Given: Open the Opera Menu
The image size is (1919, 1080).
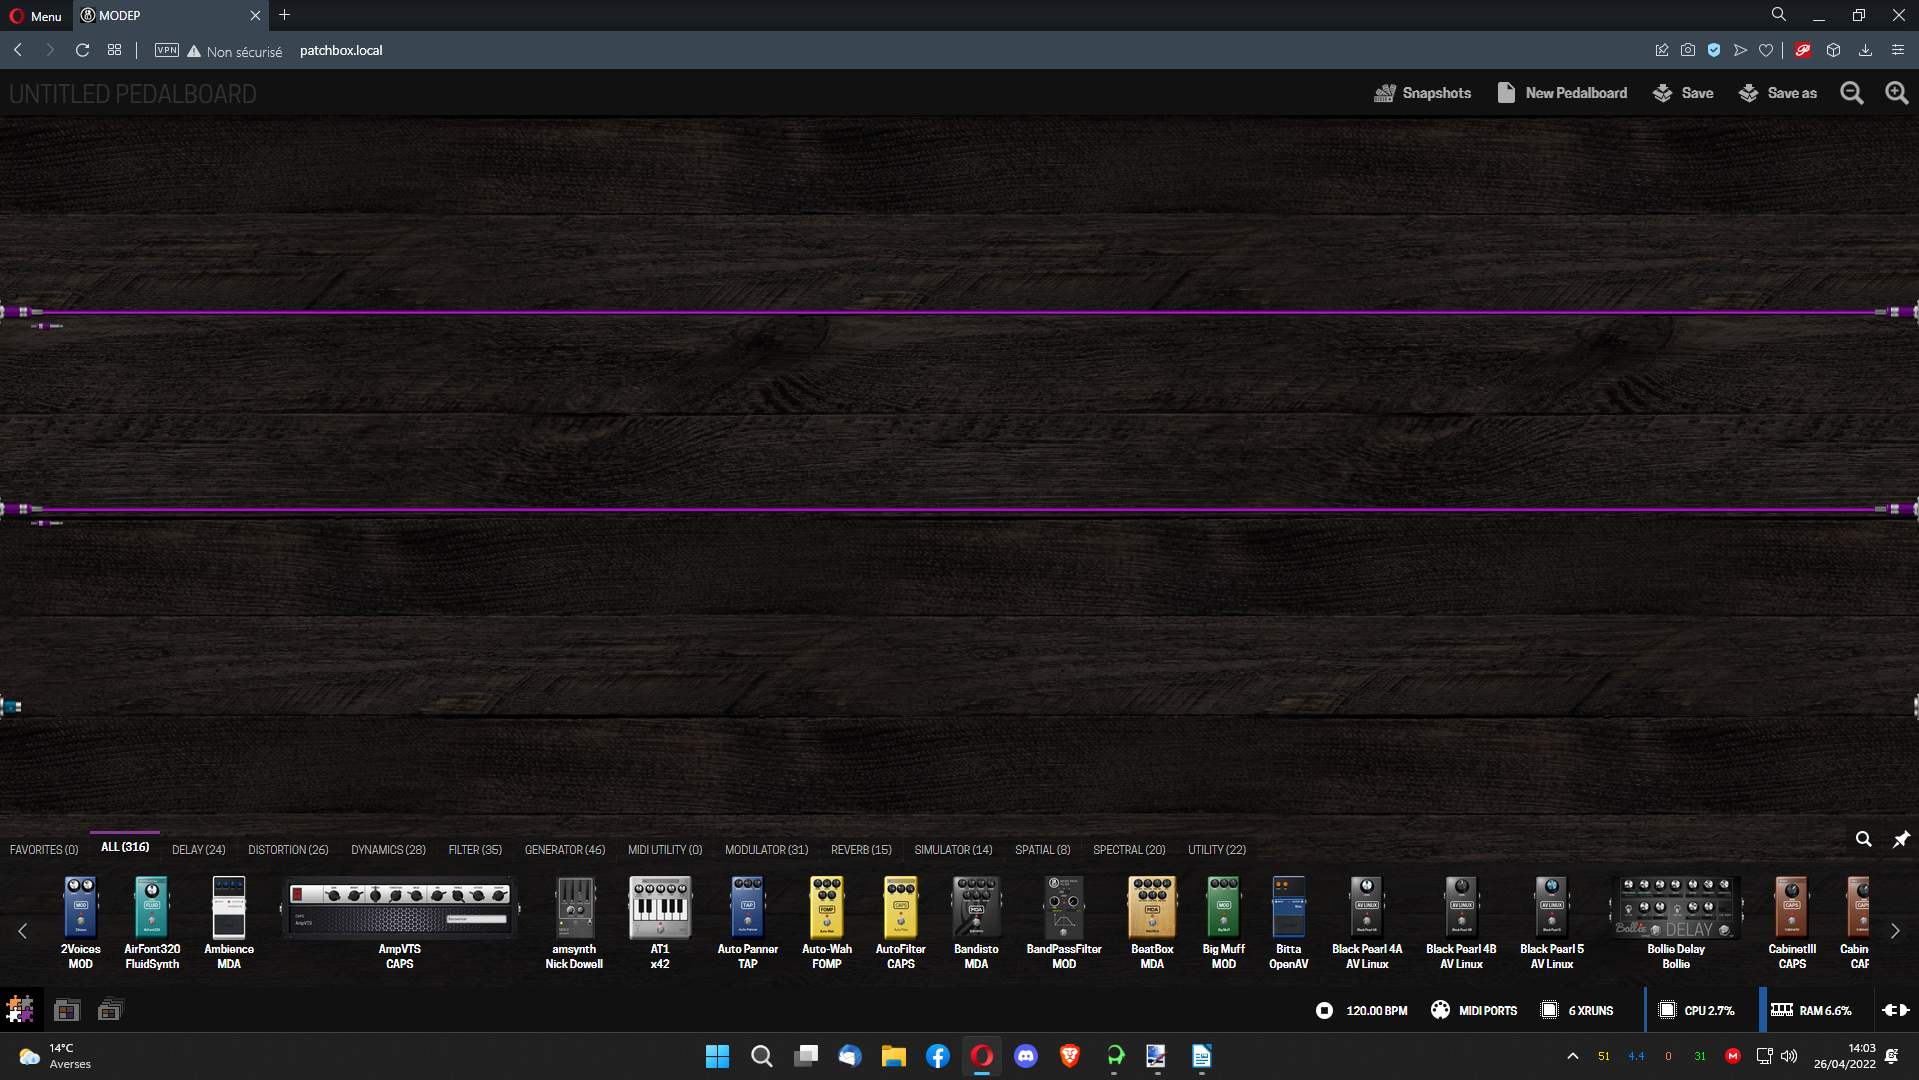Looking at the screenshot, I should [36, 16].
